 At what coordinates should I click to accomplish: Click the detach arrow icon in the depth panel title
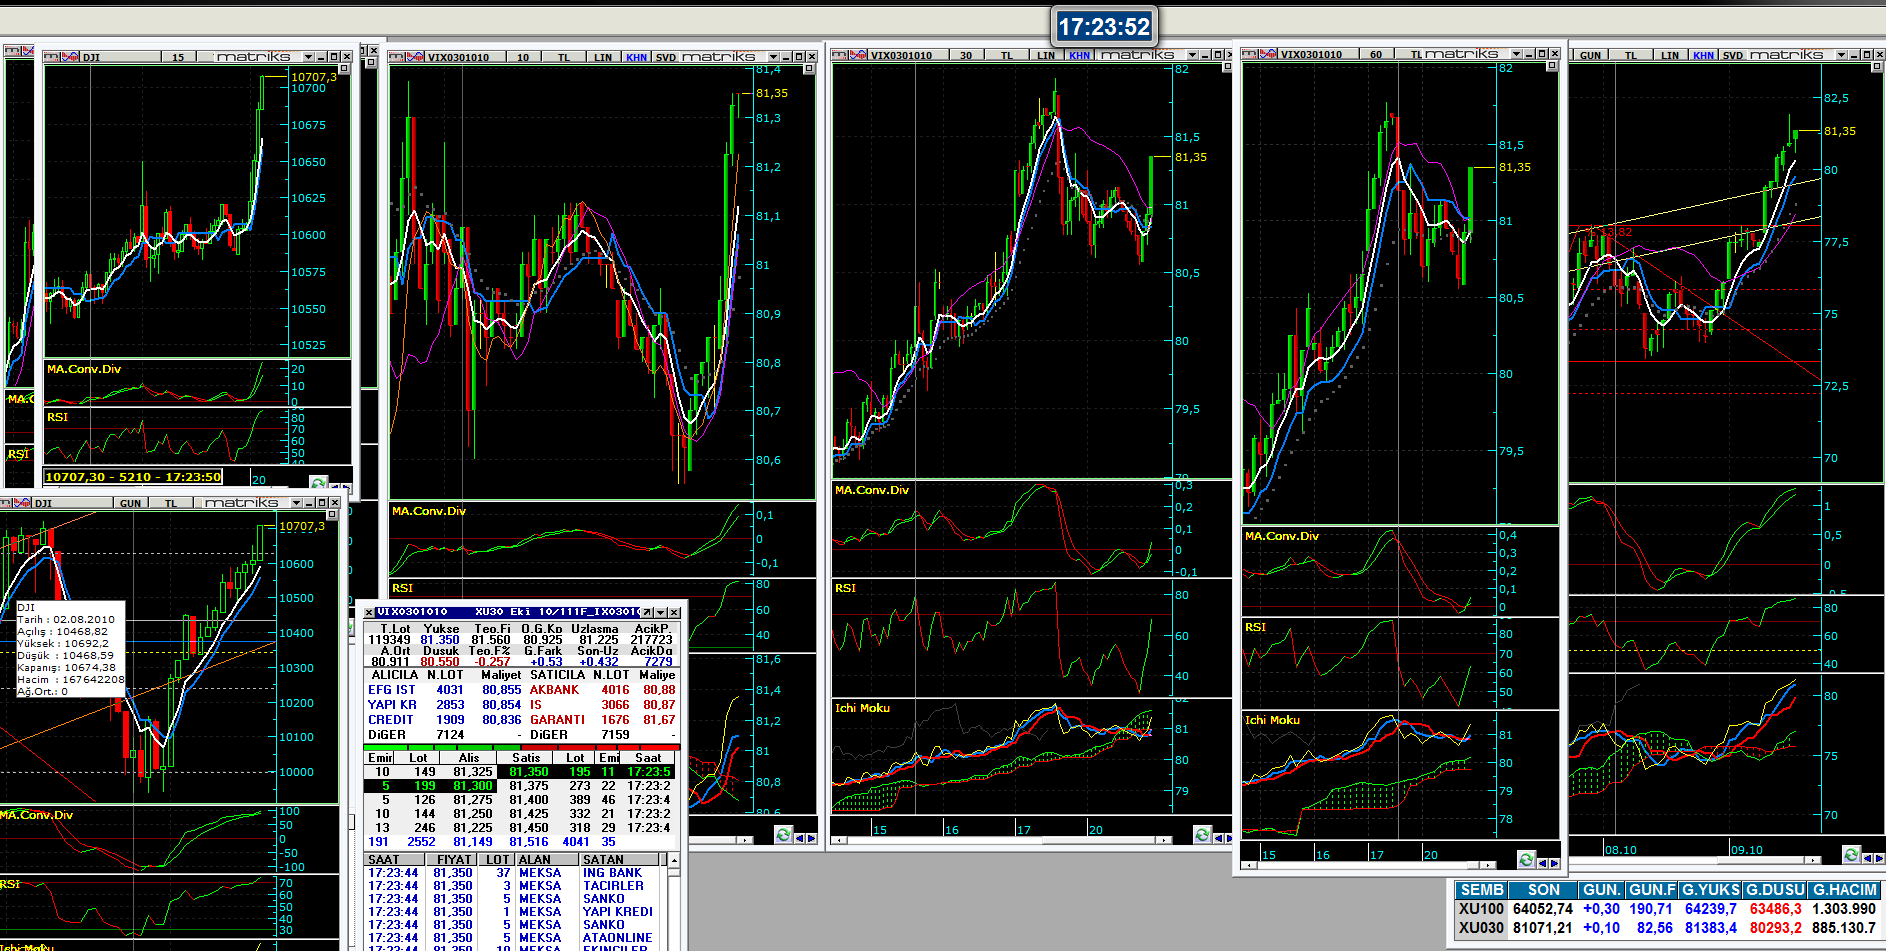647,612
